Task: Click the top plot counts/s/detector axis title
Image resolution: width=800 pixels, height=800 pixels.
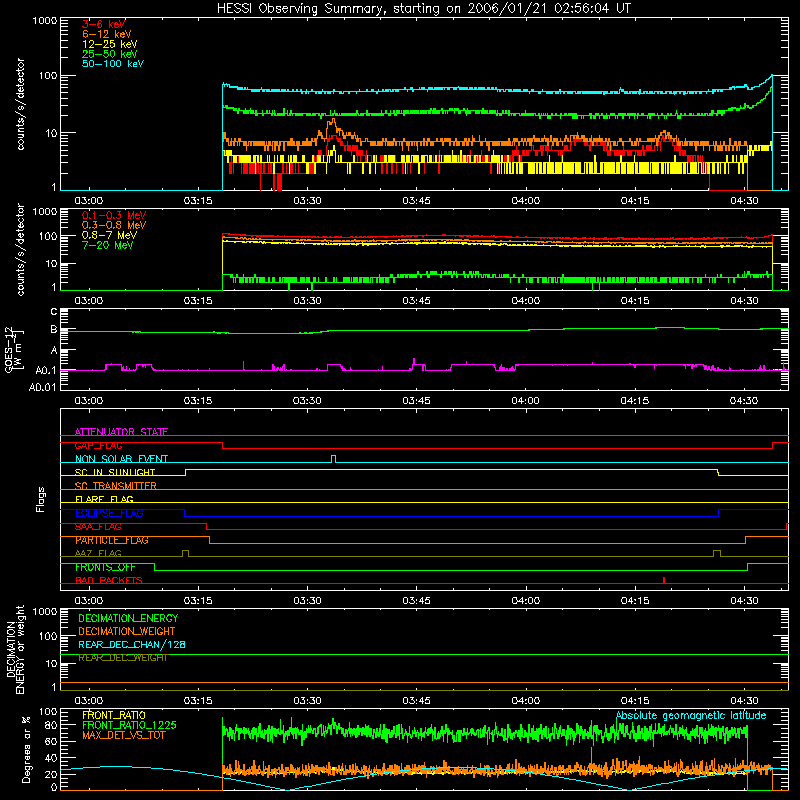Action: [20, 104]
